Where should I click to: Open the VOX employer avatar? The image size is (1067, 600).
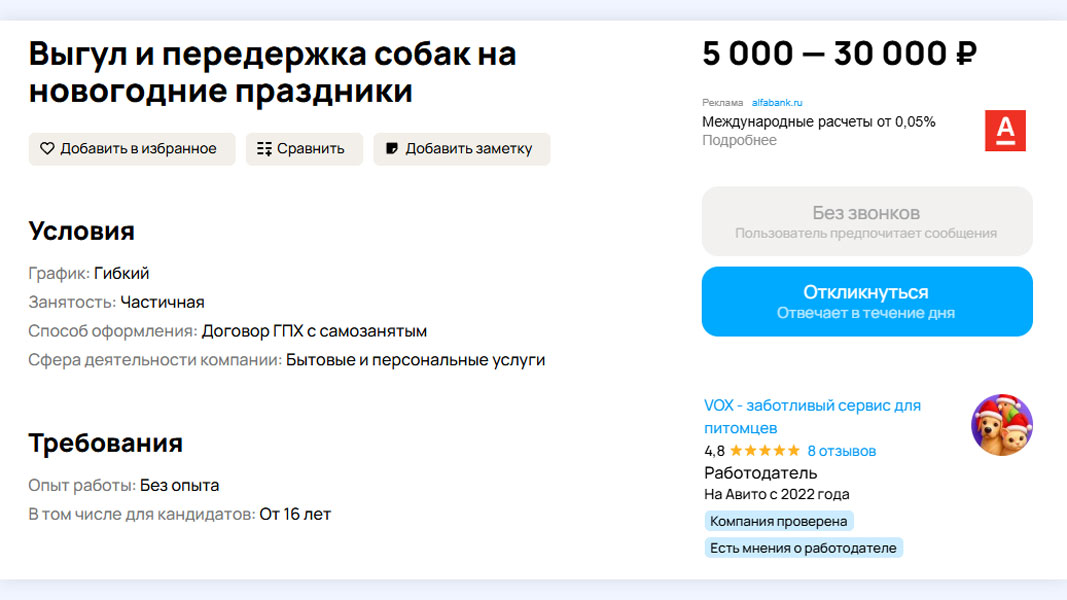[1001, 425]
